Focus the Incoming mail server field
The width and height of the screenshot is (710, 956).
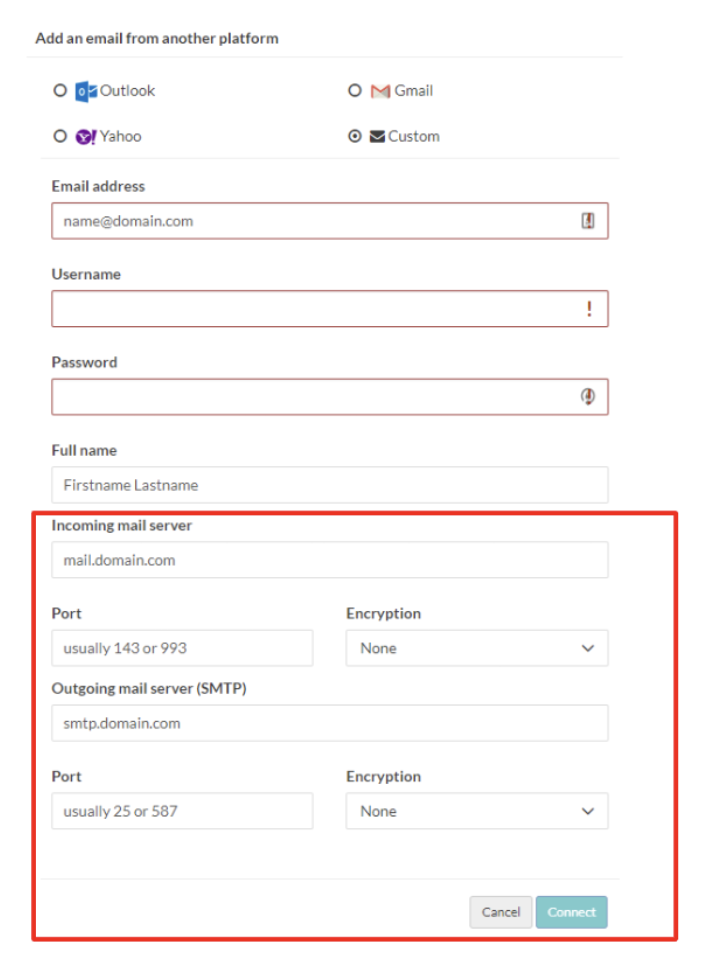[x=330, y=560]
